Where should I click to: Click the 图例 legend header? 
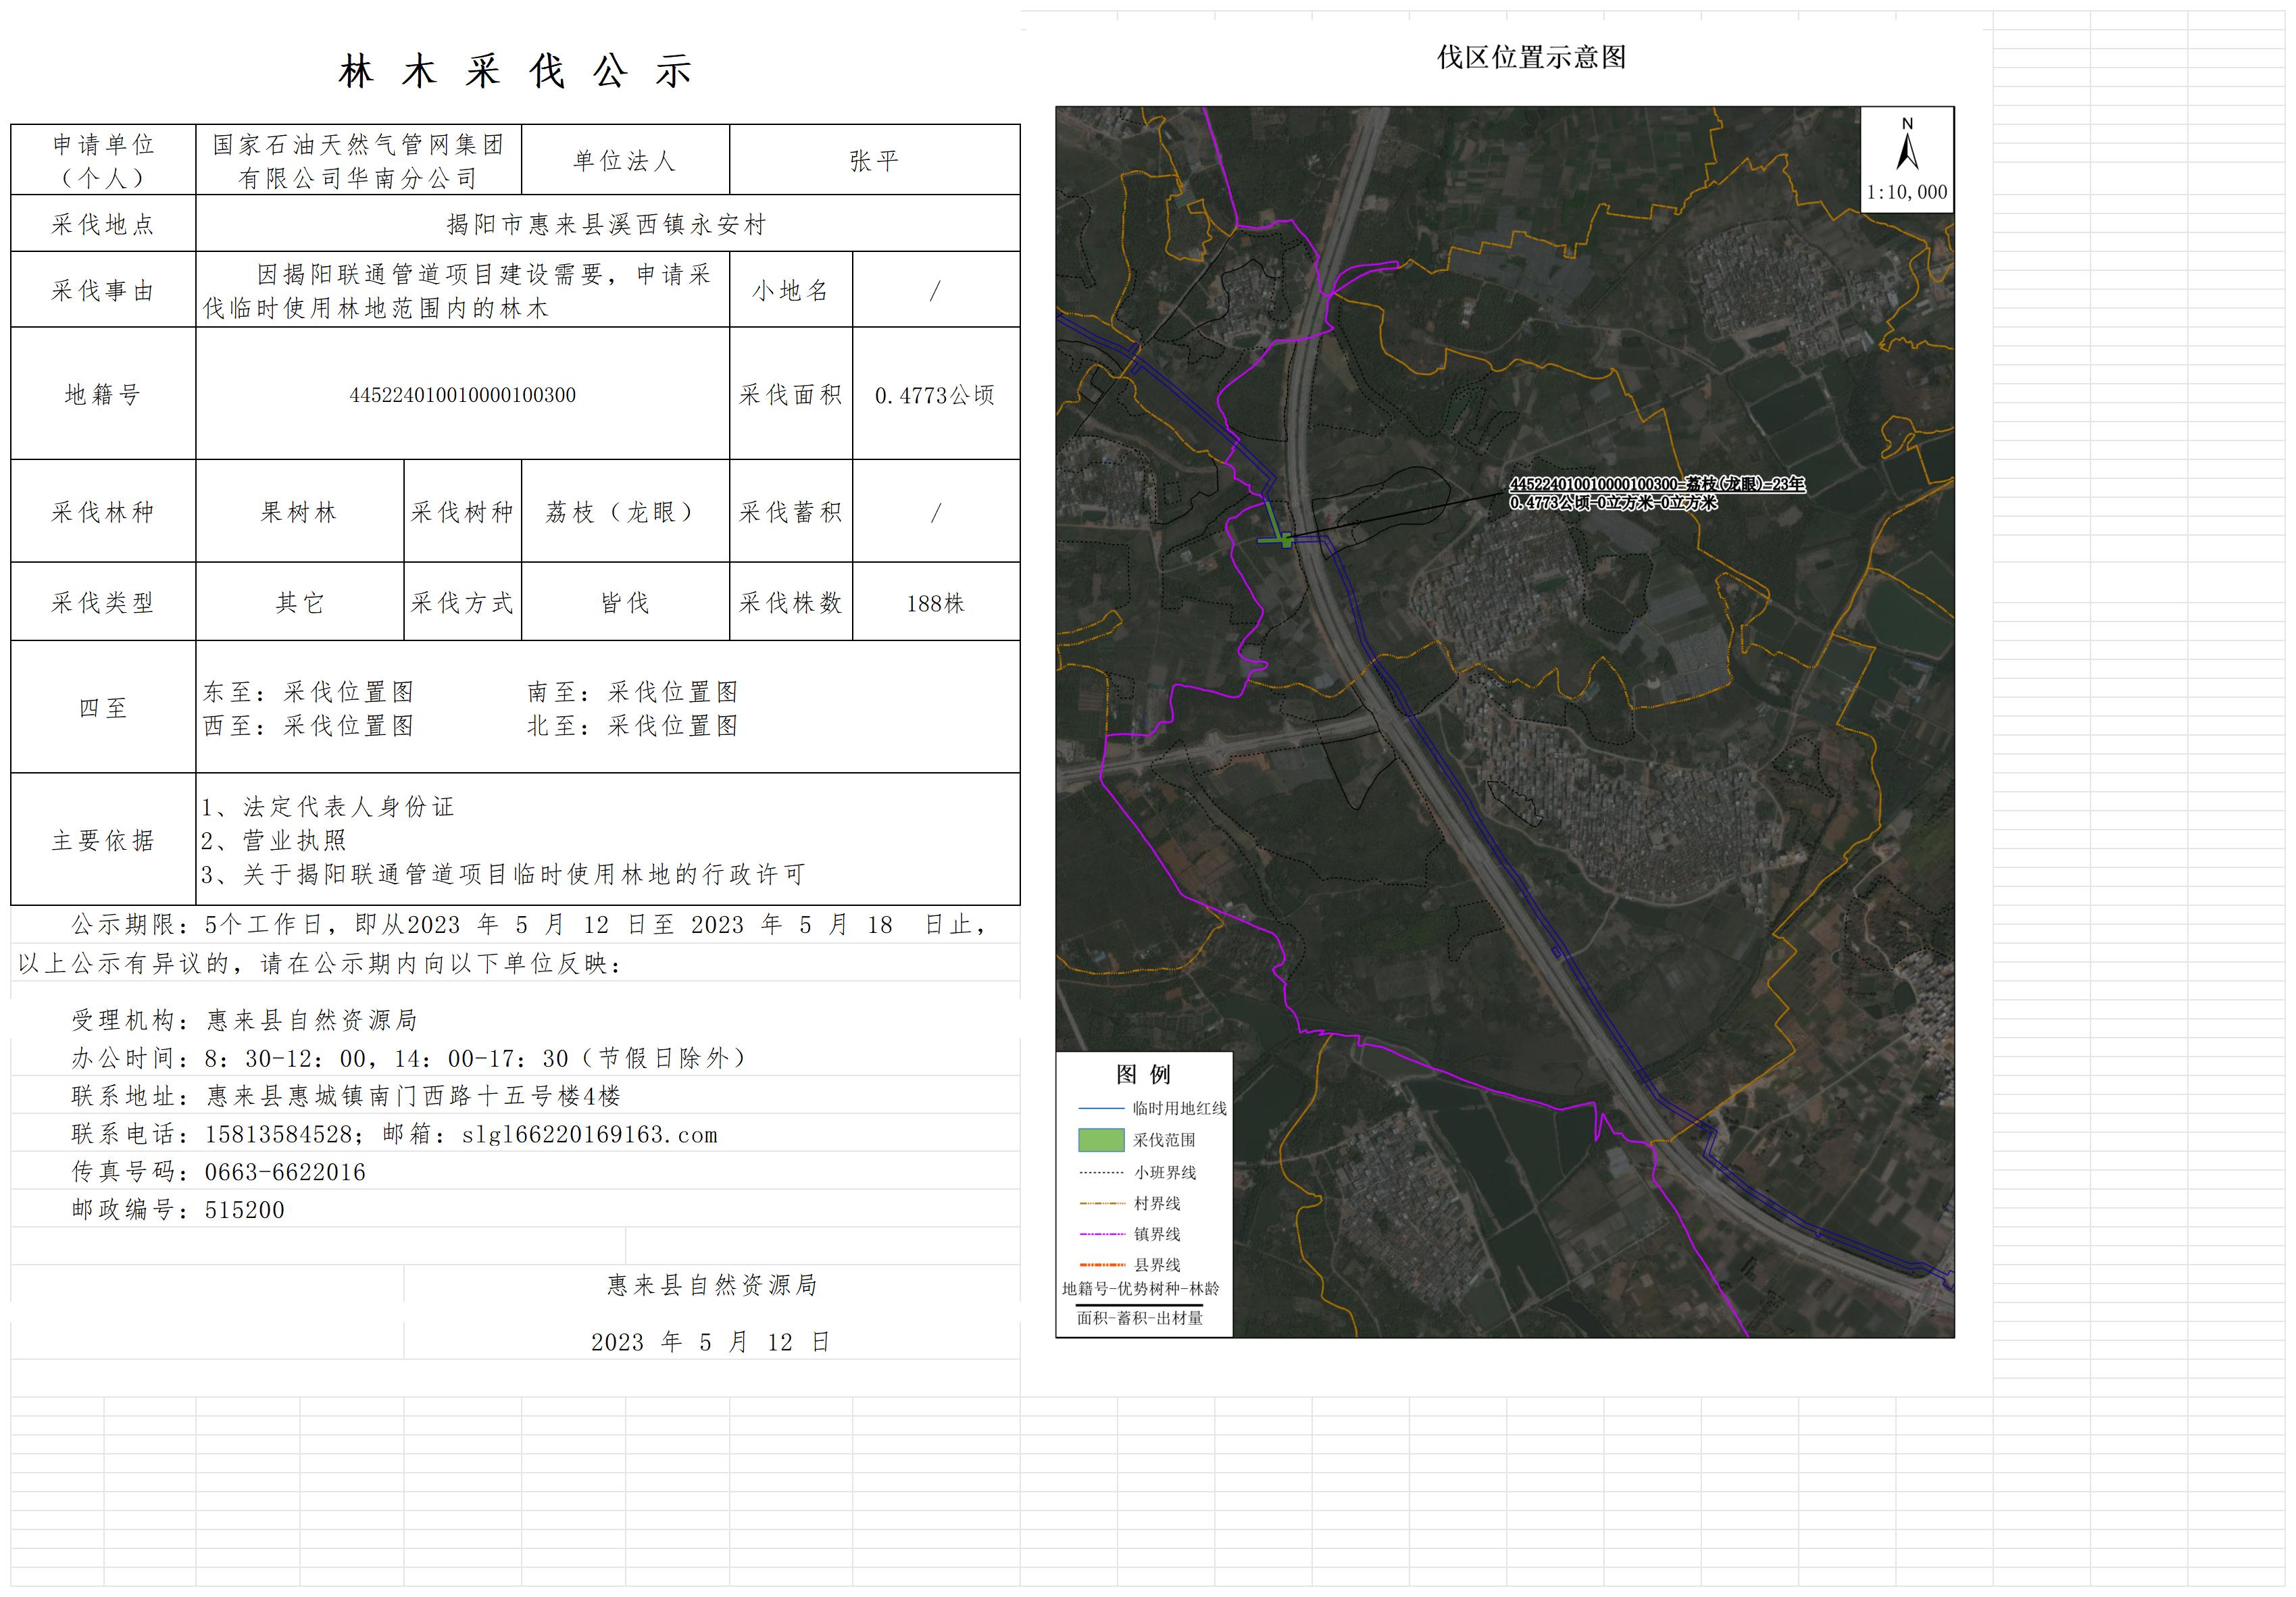tap(1143, 1075)
